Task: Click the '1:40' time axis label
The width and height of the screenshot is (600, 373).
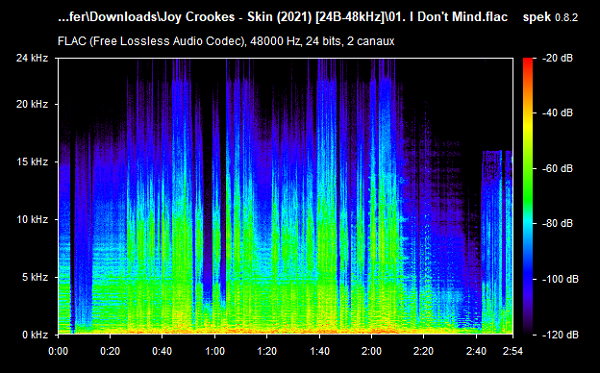Action: (319, 351)
